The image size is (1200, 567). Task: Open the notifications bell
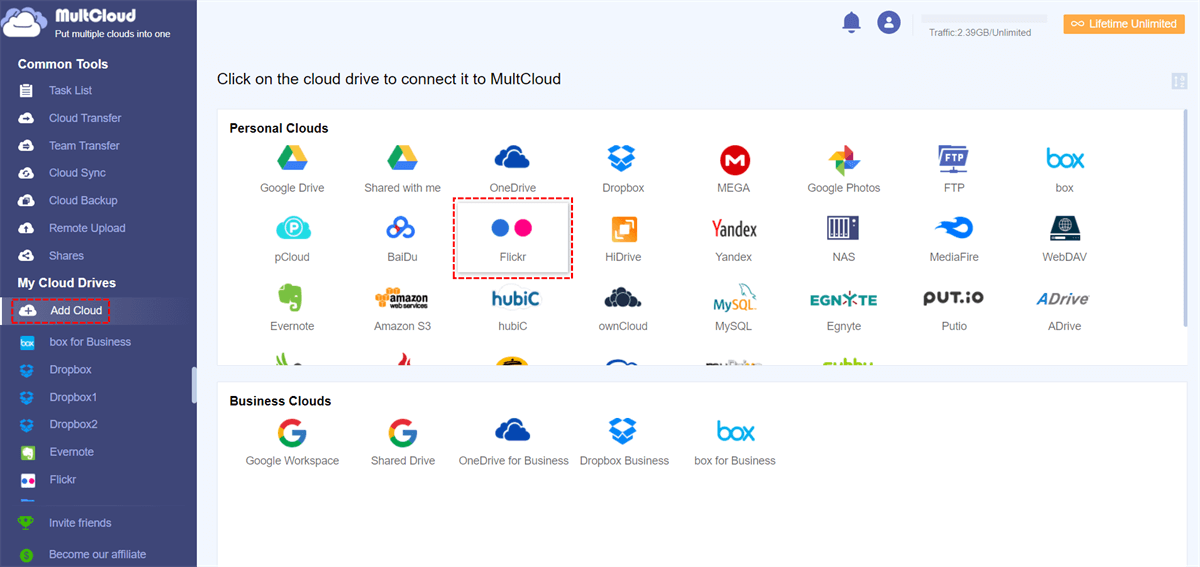tap(851, 22)
